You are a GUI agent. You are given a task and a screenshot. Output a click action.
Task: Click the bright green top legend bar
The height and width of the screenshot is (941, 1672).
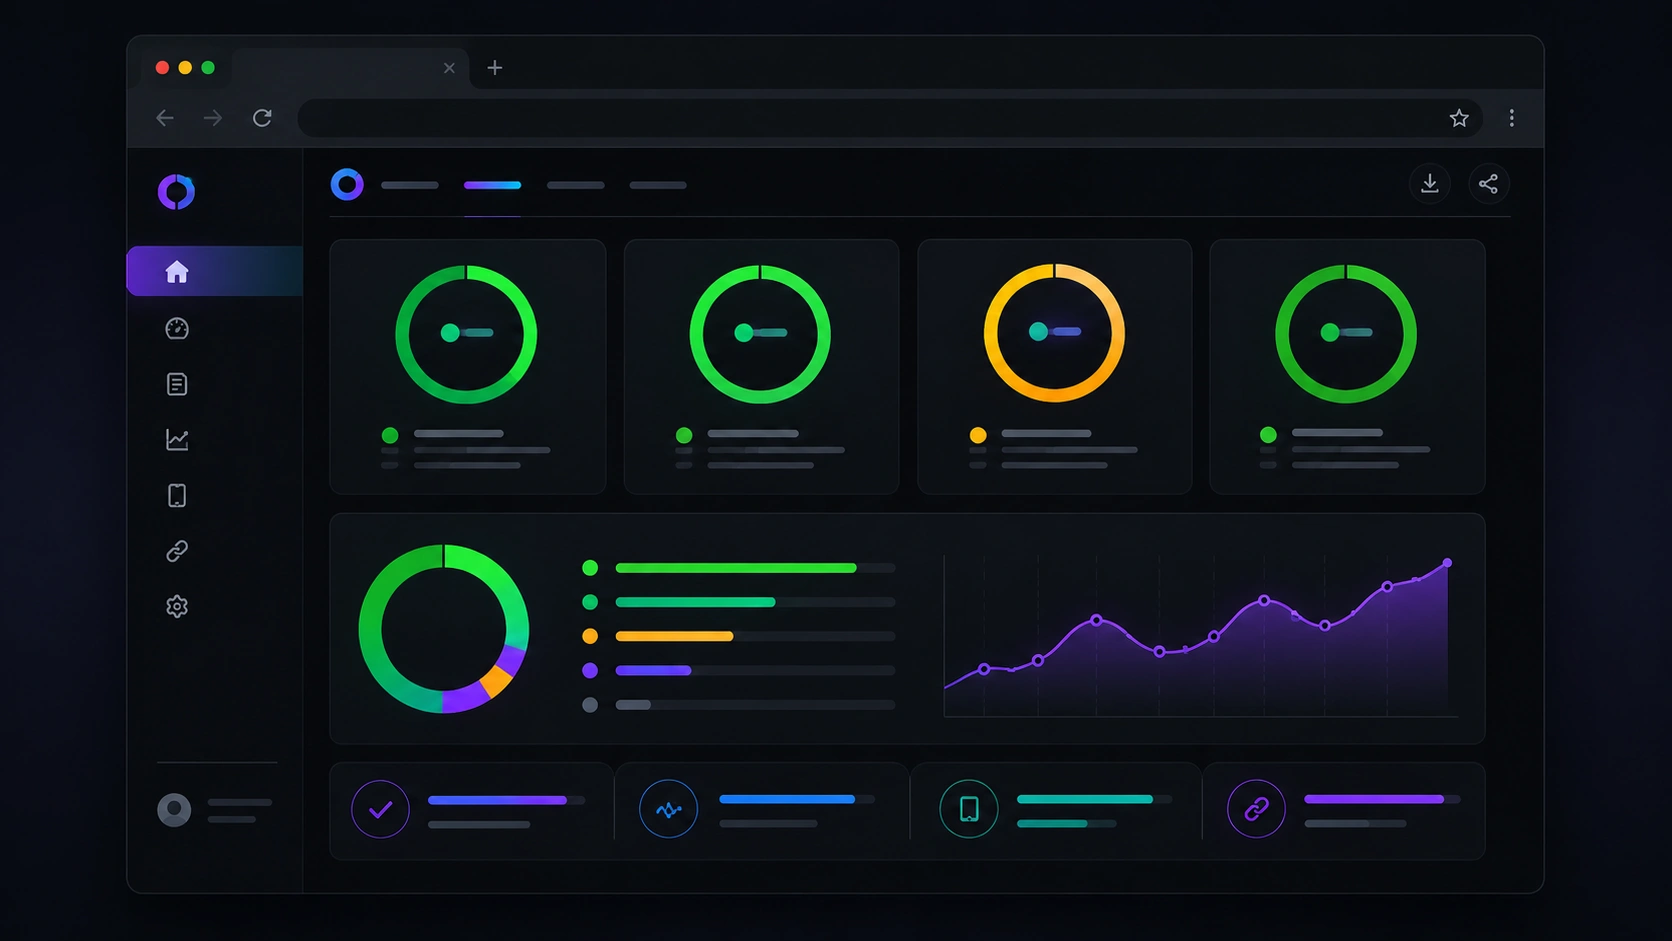click(736, 568)
